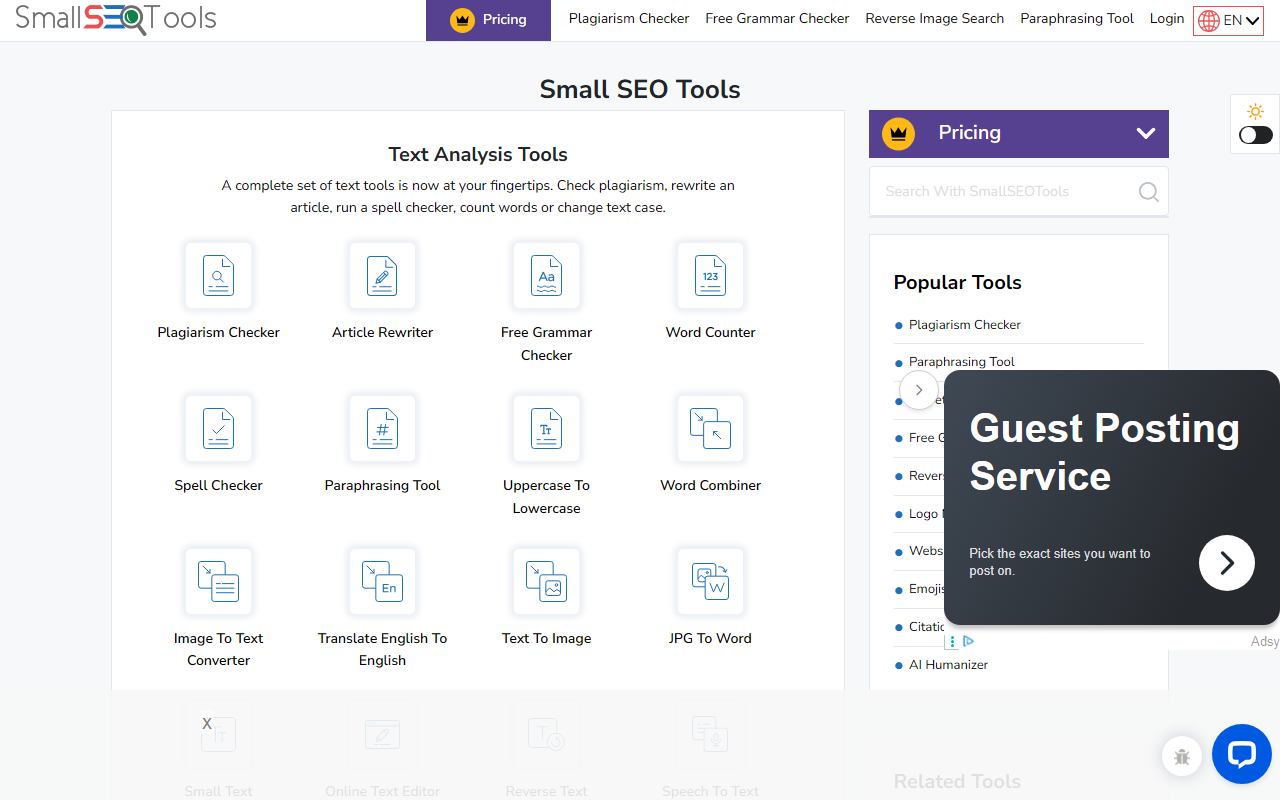
Task: Click the Guest Posting Service ad headline
Action: coord(1105,452)
